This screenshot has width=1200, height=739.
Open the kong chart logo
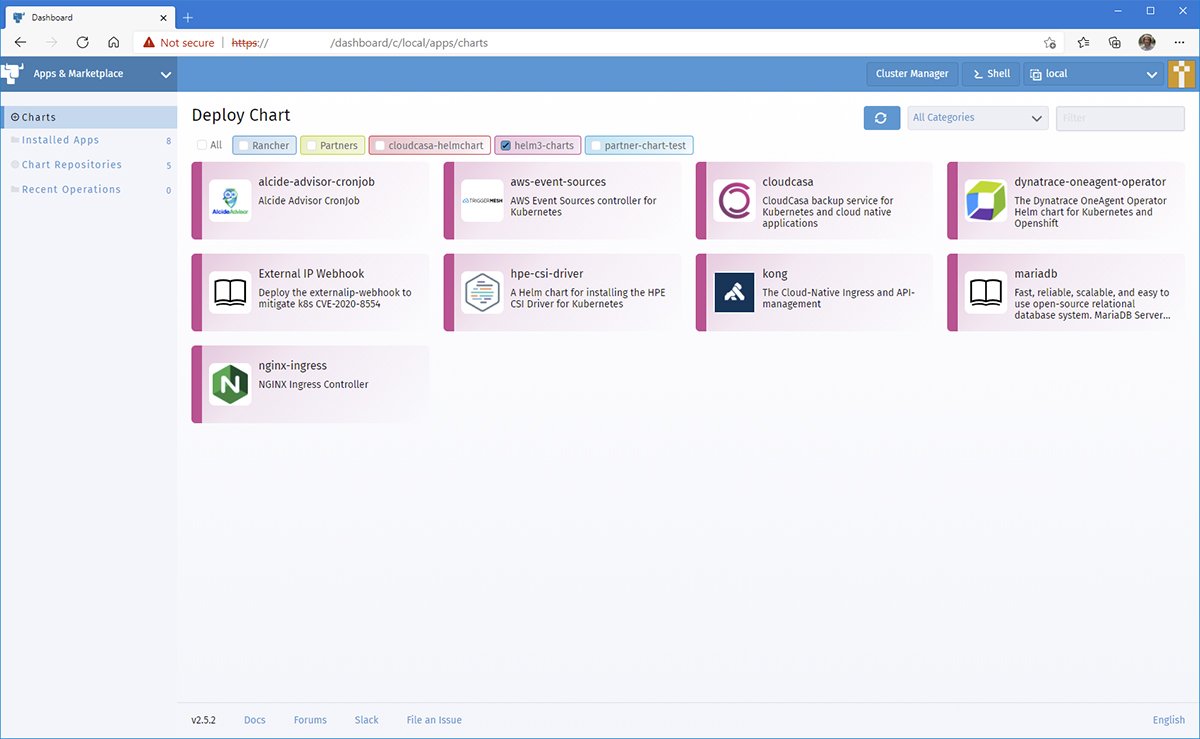tap(735, 292)
